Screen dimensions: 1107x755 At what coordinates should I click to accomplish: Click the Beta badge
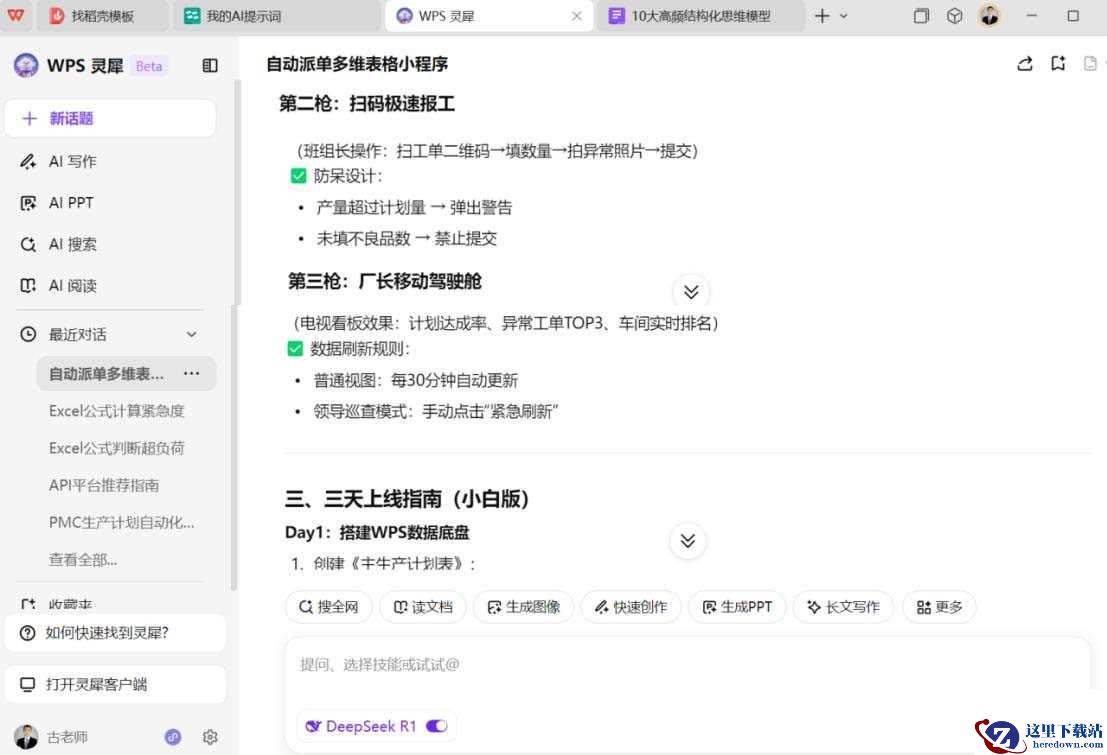coord(148,66)
